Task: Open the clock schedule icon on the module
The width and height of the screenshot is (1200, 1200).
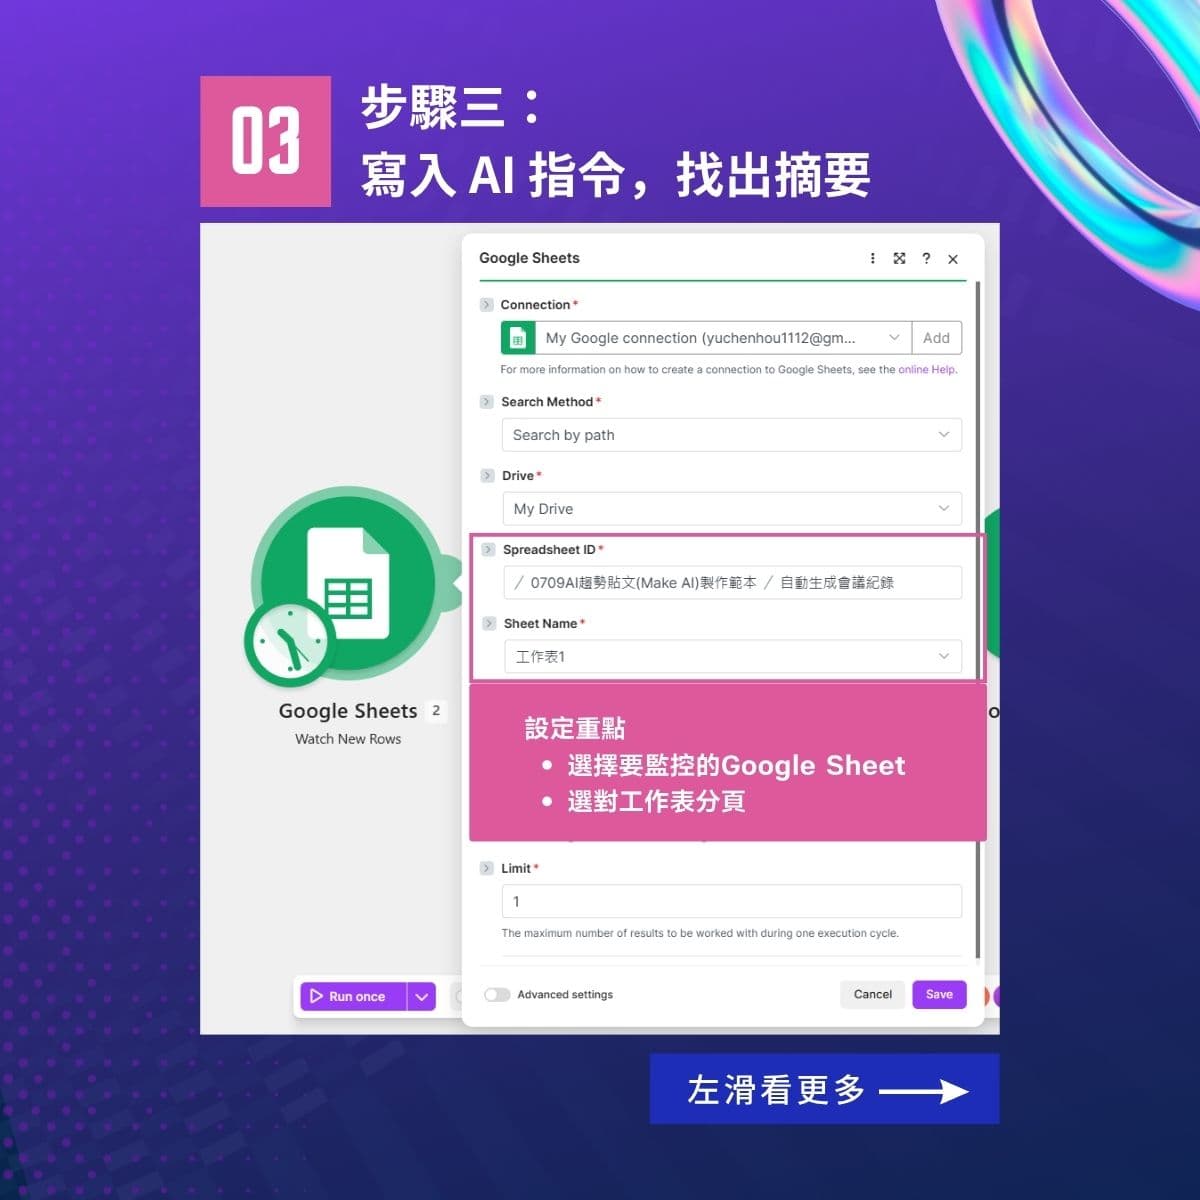Action: pyautogui.click(x=289, y=643)
